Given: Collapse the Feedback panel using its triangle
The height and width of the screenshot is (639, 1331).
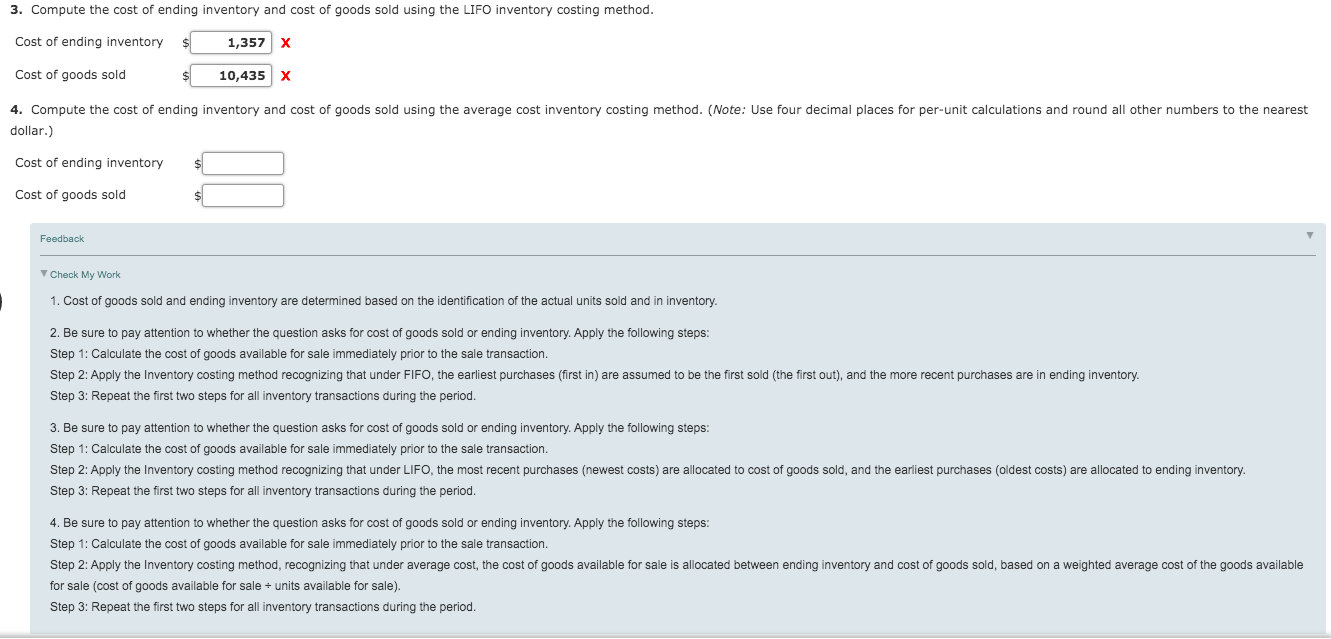Looking at the screenshot, I should tap(1308, 235).
